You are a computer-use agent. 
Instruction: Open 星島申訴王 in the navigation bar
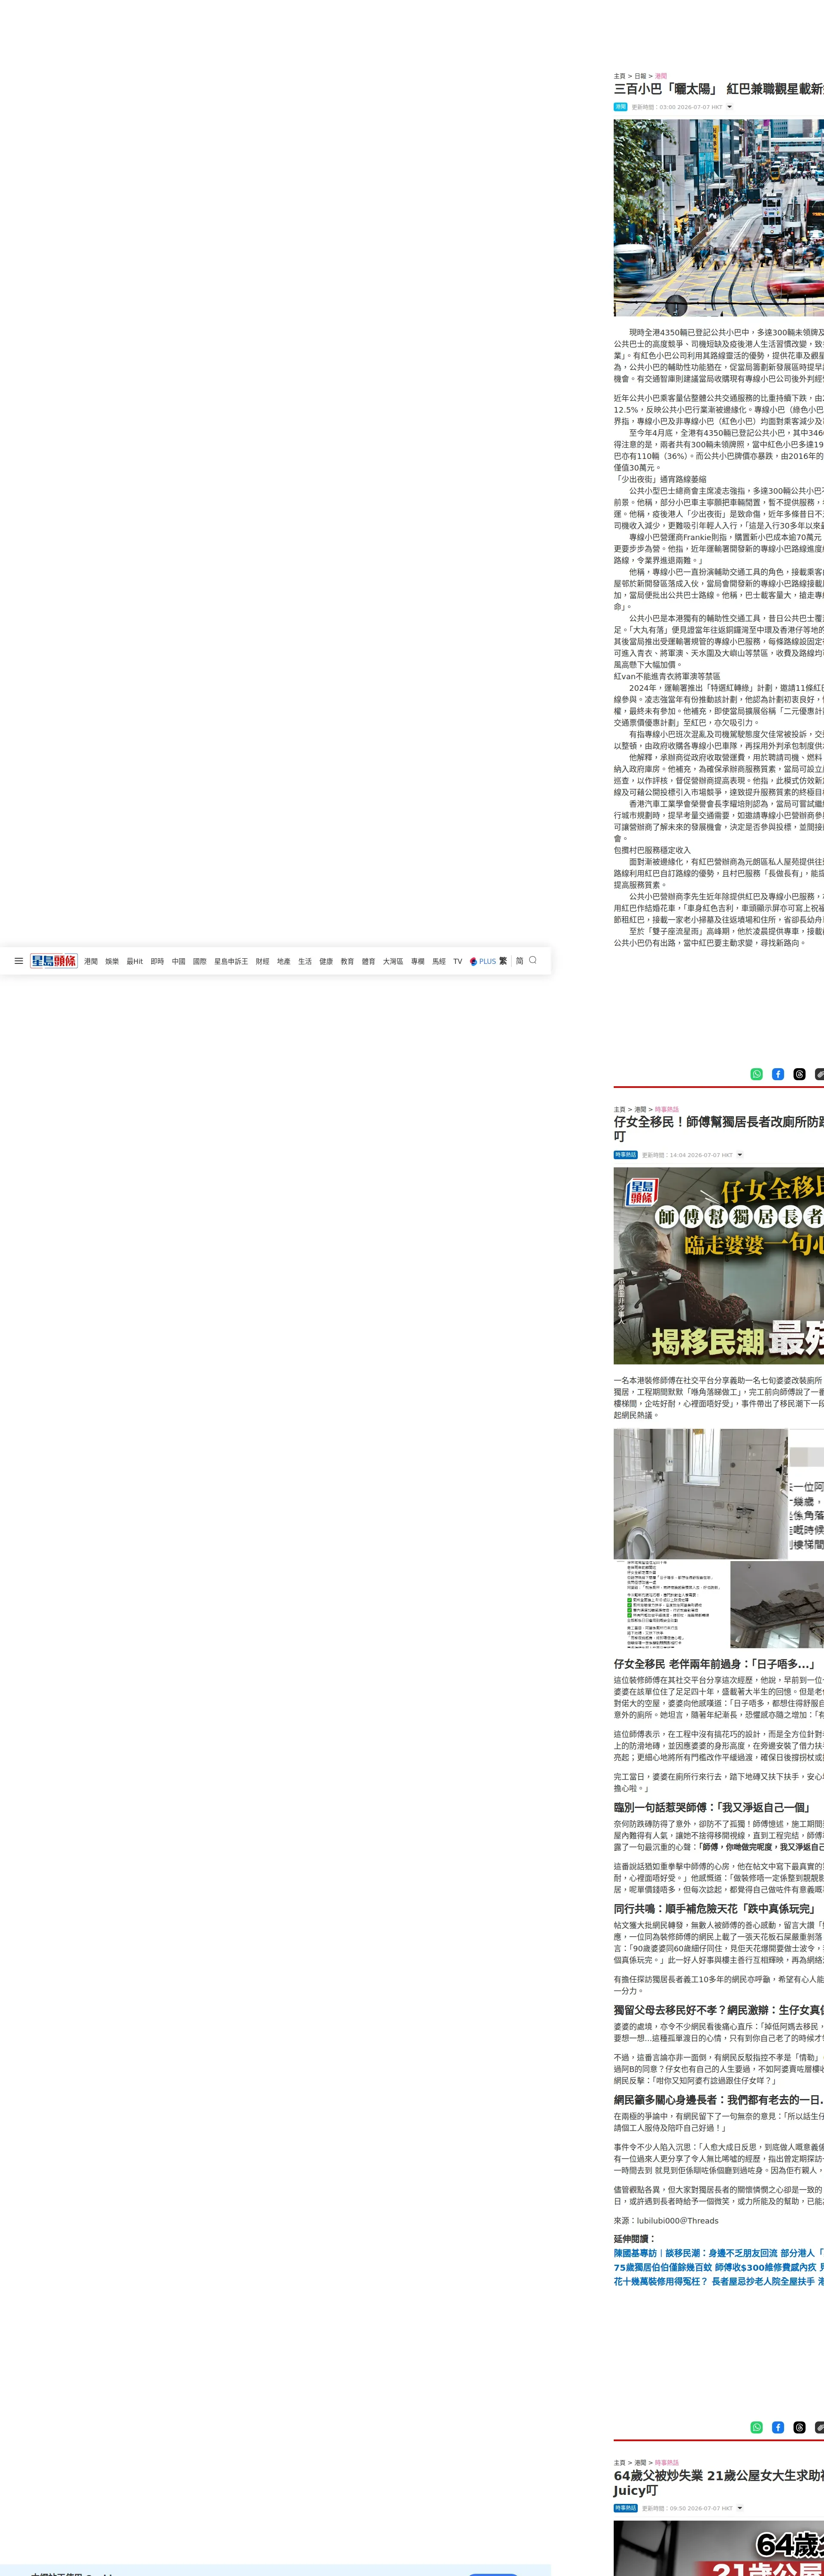pos(231,961)
